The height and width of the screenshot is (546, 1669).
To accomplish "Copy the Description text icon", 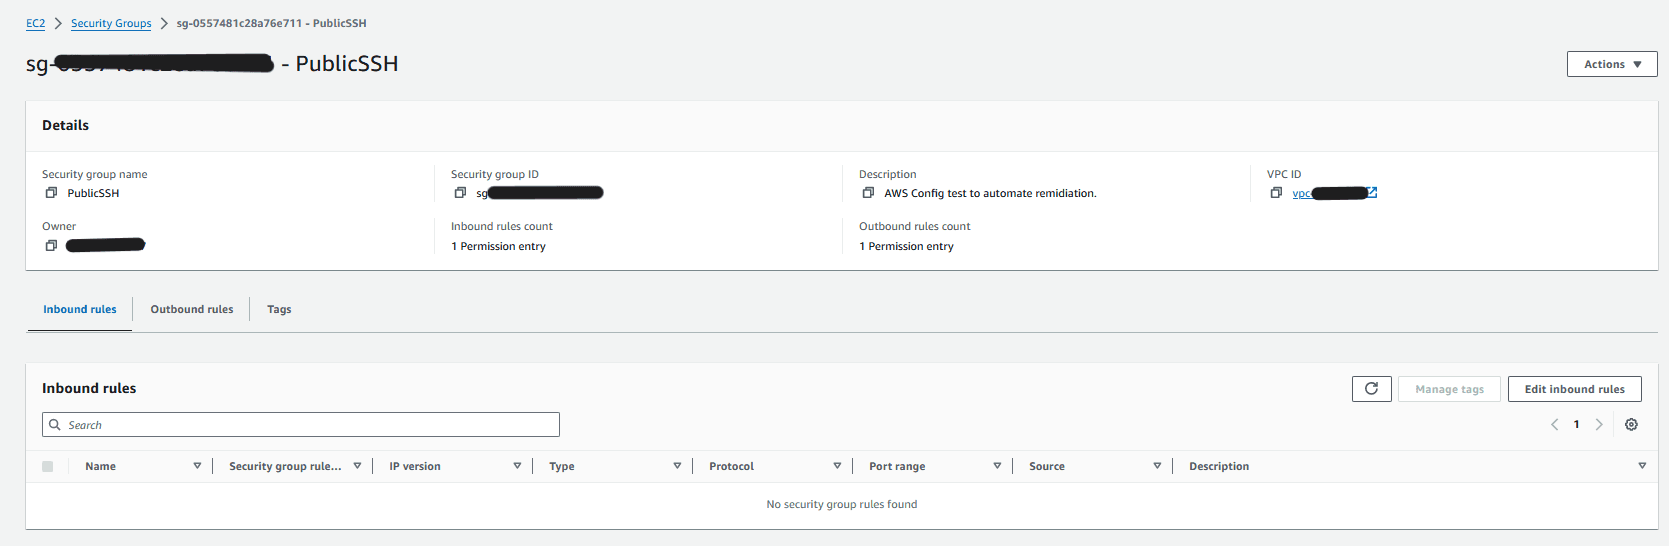I will click(x=868, y=193).
